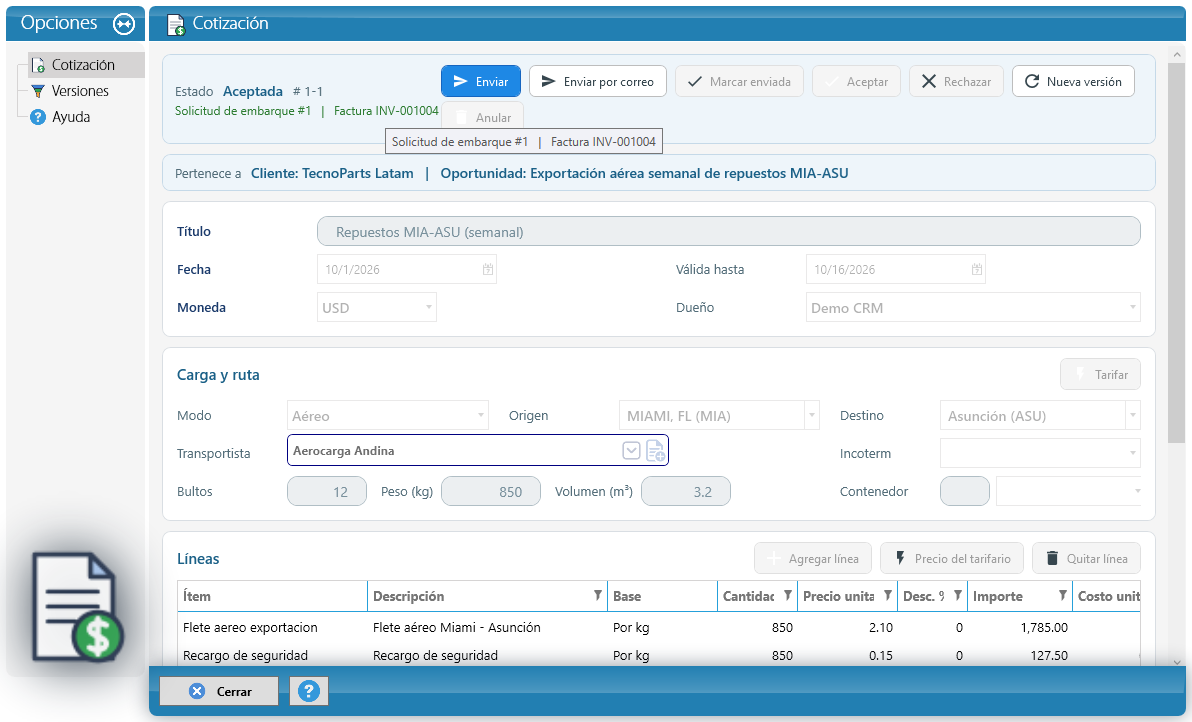Open the Factura INV-001004 link
The width and height of the screenshot is (1192, 722).
point(386,111)
